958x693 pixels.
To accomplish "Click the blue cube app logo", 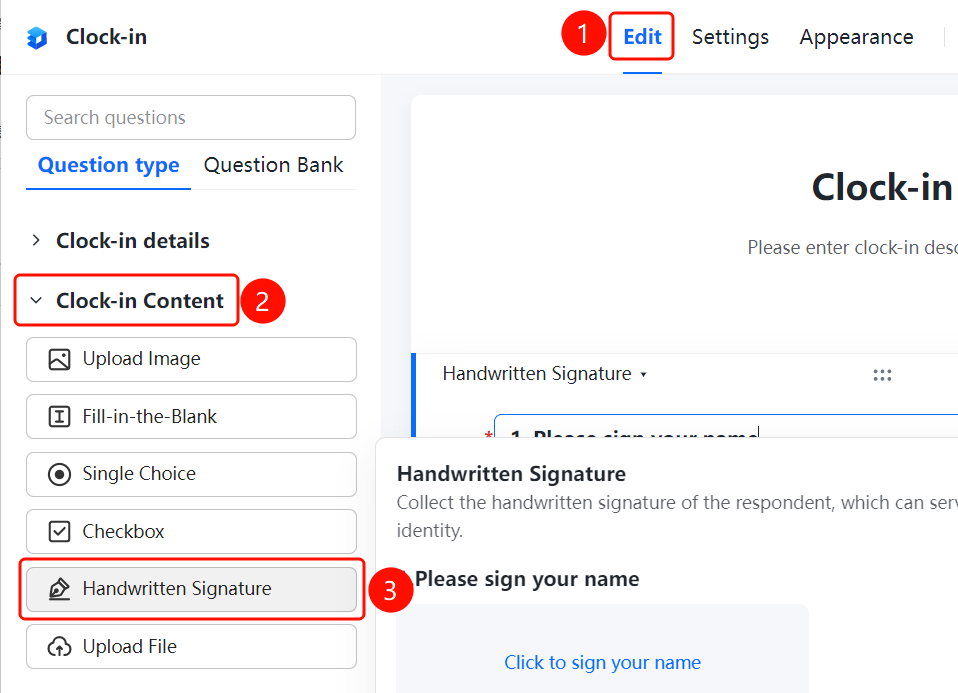I will coord(37,37).
